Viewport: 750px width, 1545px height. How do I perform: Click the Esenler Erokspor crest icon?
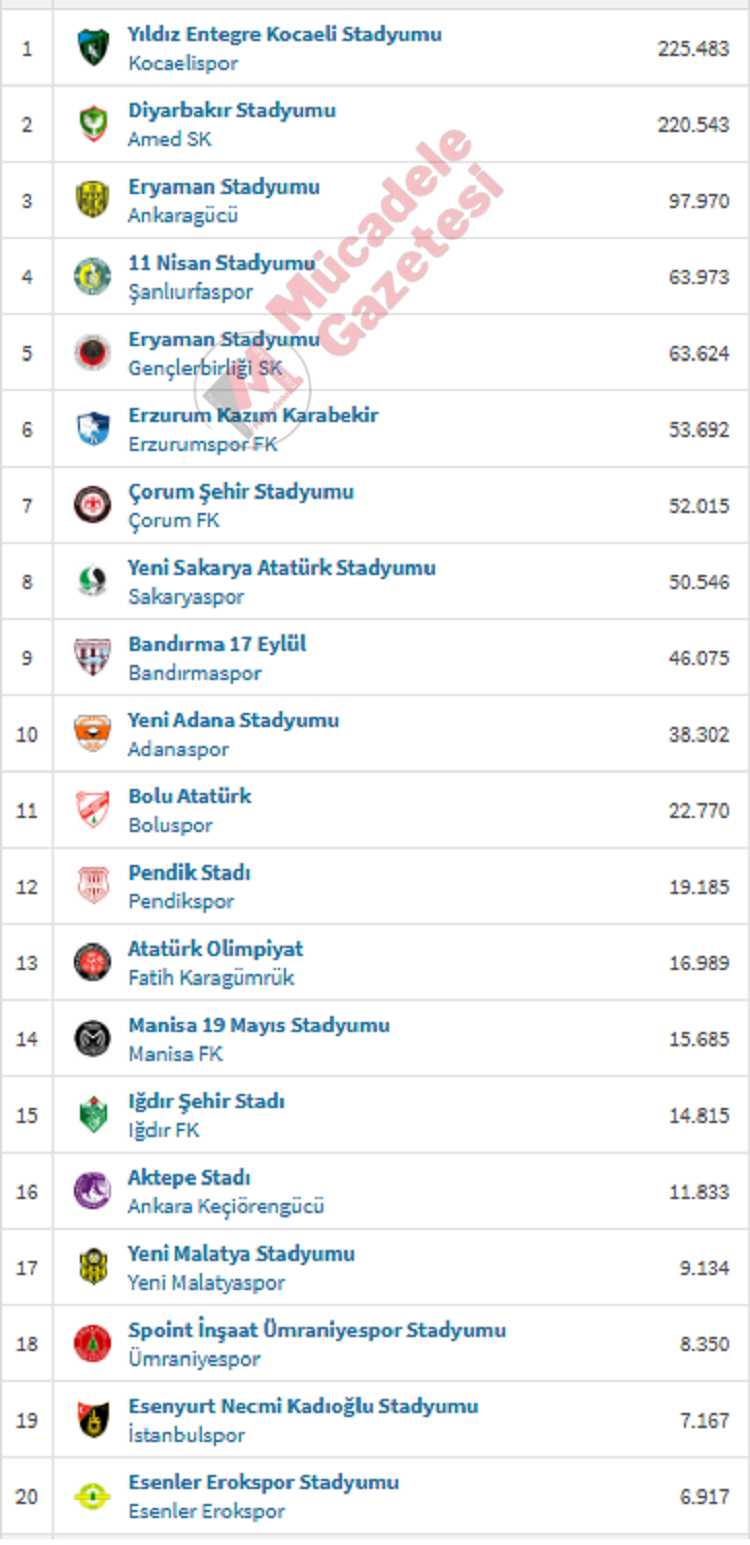(93, 1496)
